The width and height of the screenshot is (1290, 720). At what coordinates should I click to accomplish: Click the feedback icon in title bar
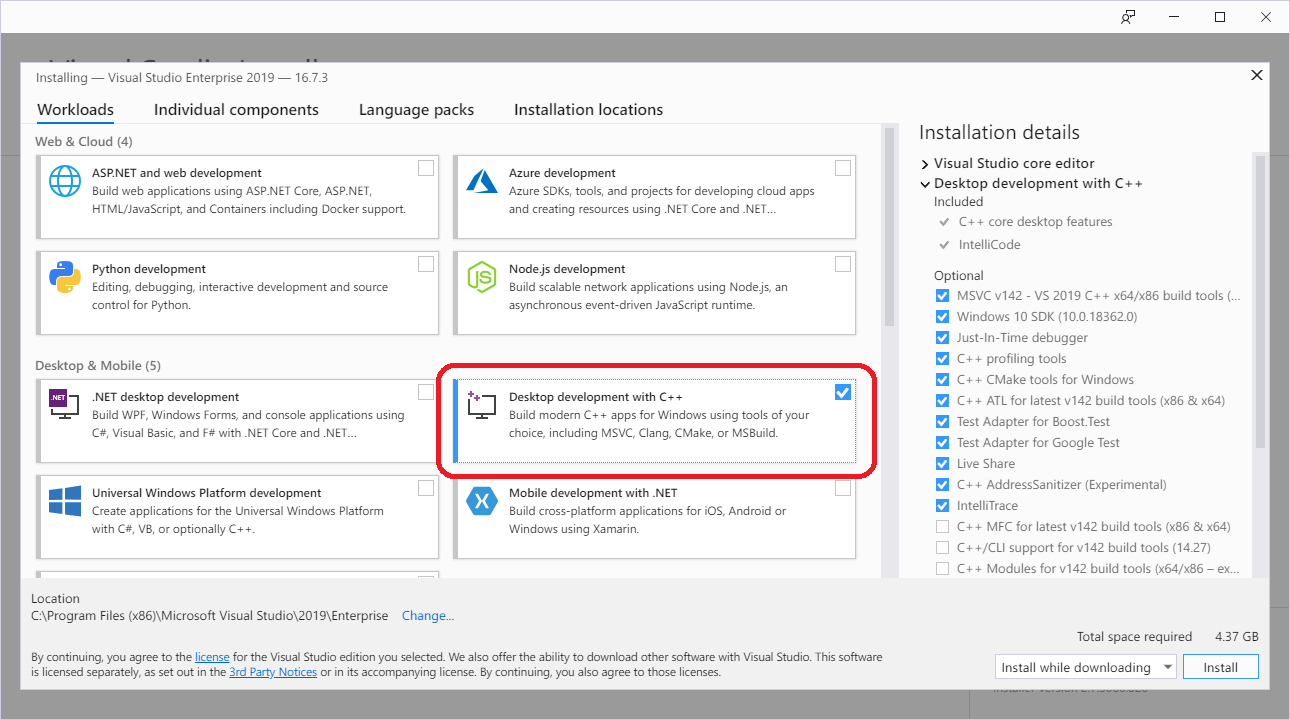(1128, 17)
